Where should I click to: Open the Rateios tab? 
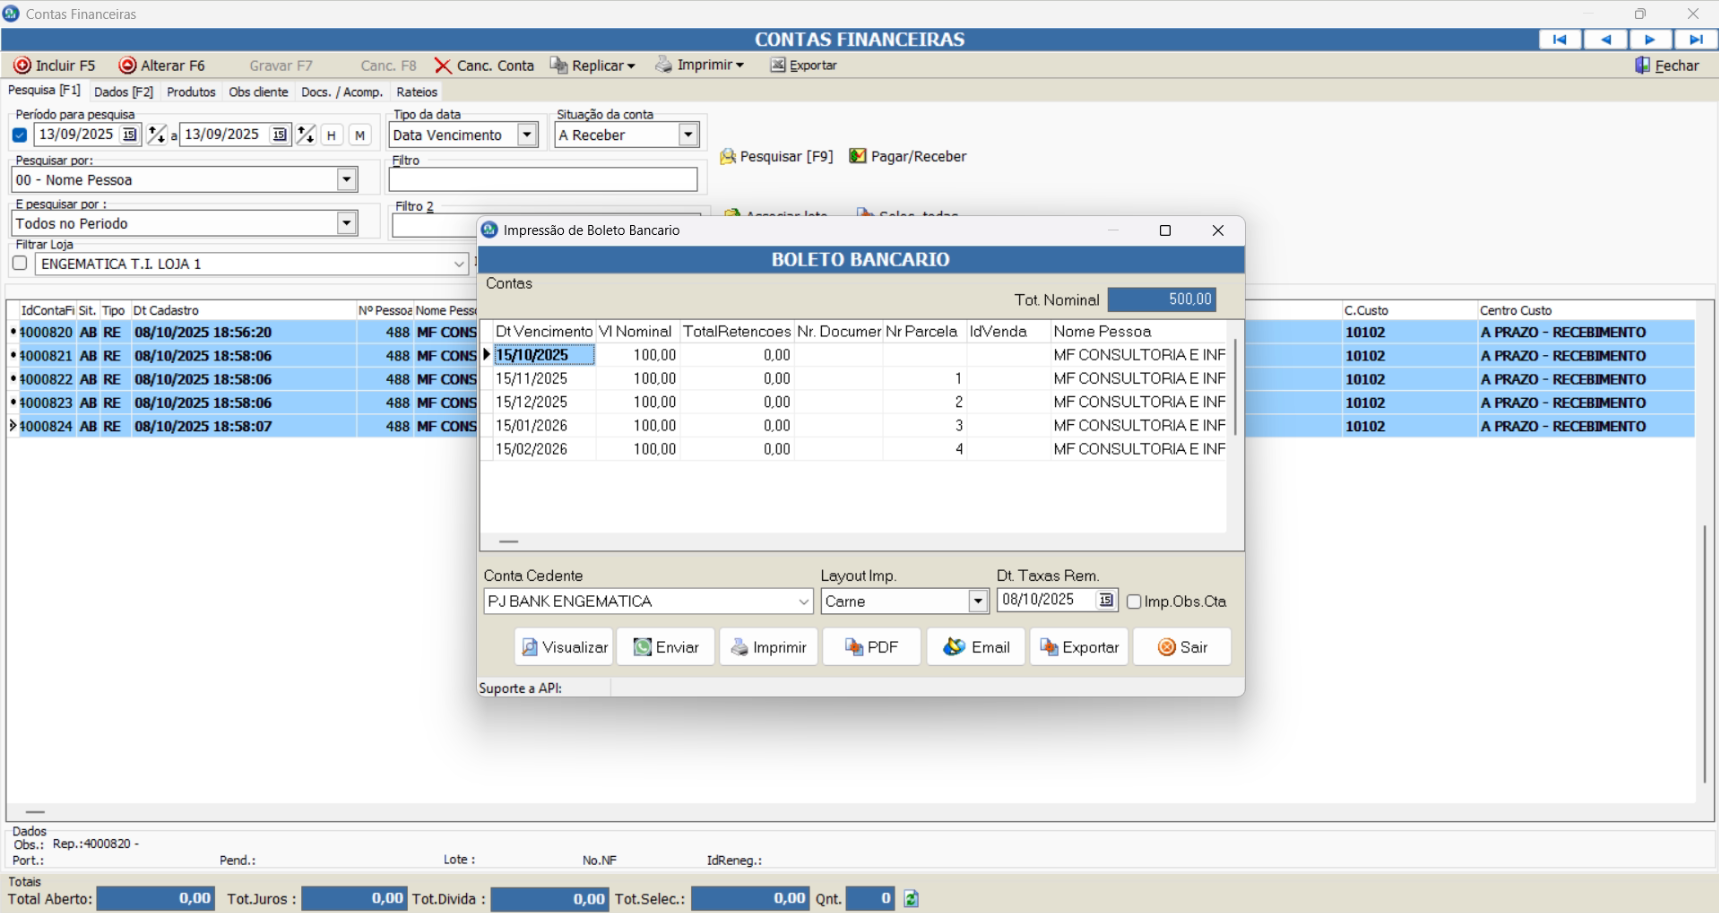(x=417, y=92)
